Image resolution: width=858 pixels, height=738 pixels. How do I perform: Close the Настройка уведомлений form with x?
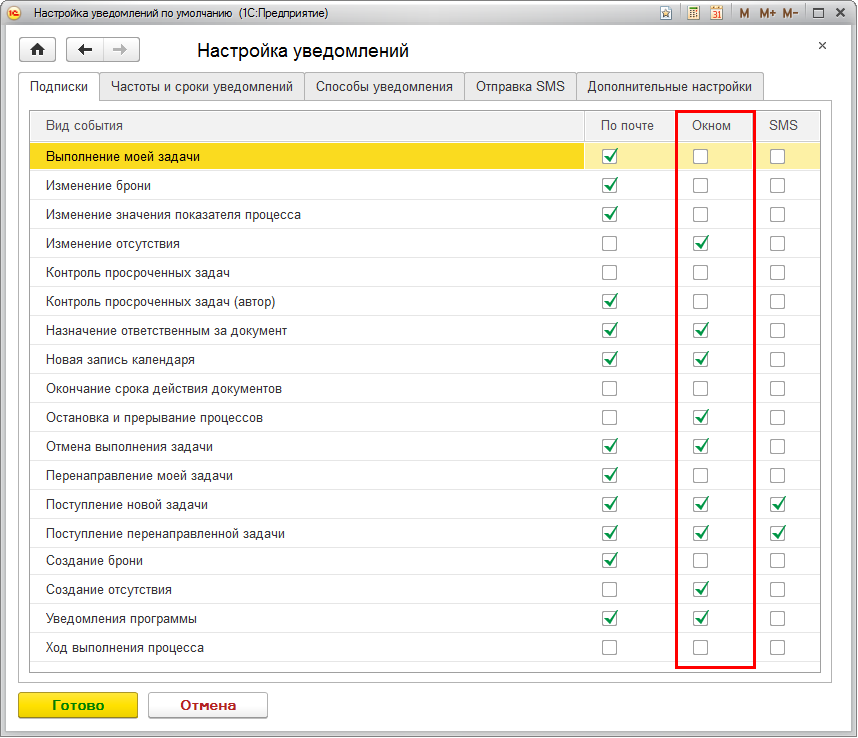pos(822,45)
